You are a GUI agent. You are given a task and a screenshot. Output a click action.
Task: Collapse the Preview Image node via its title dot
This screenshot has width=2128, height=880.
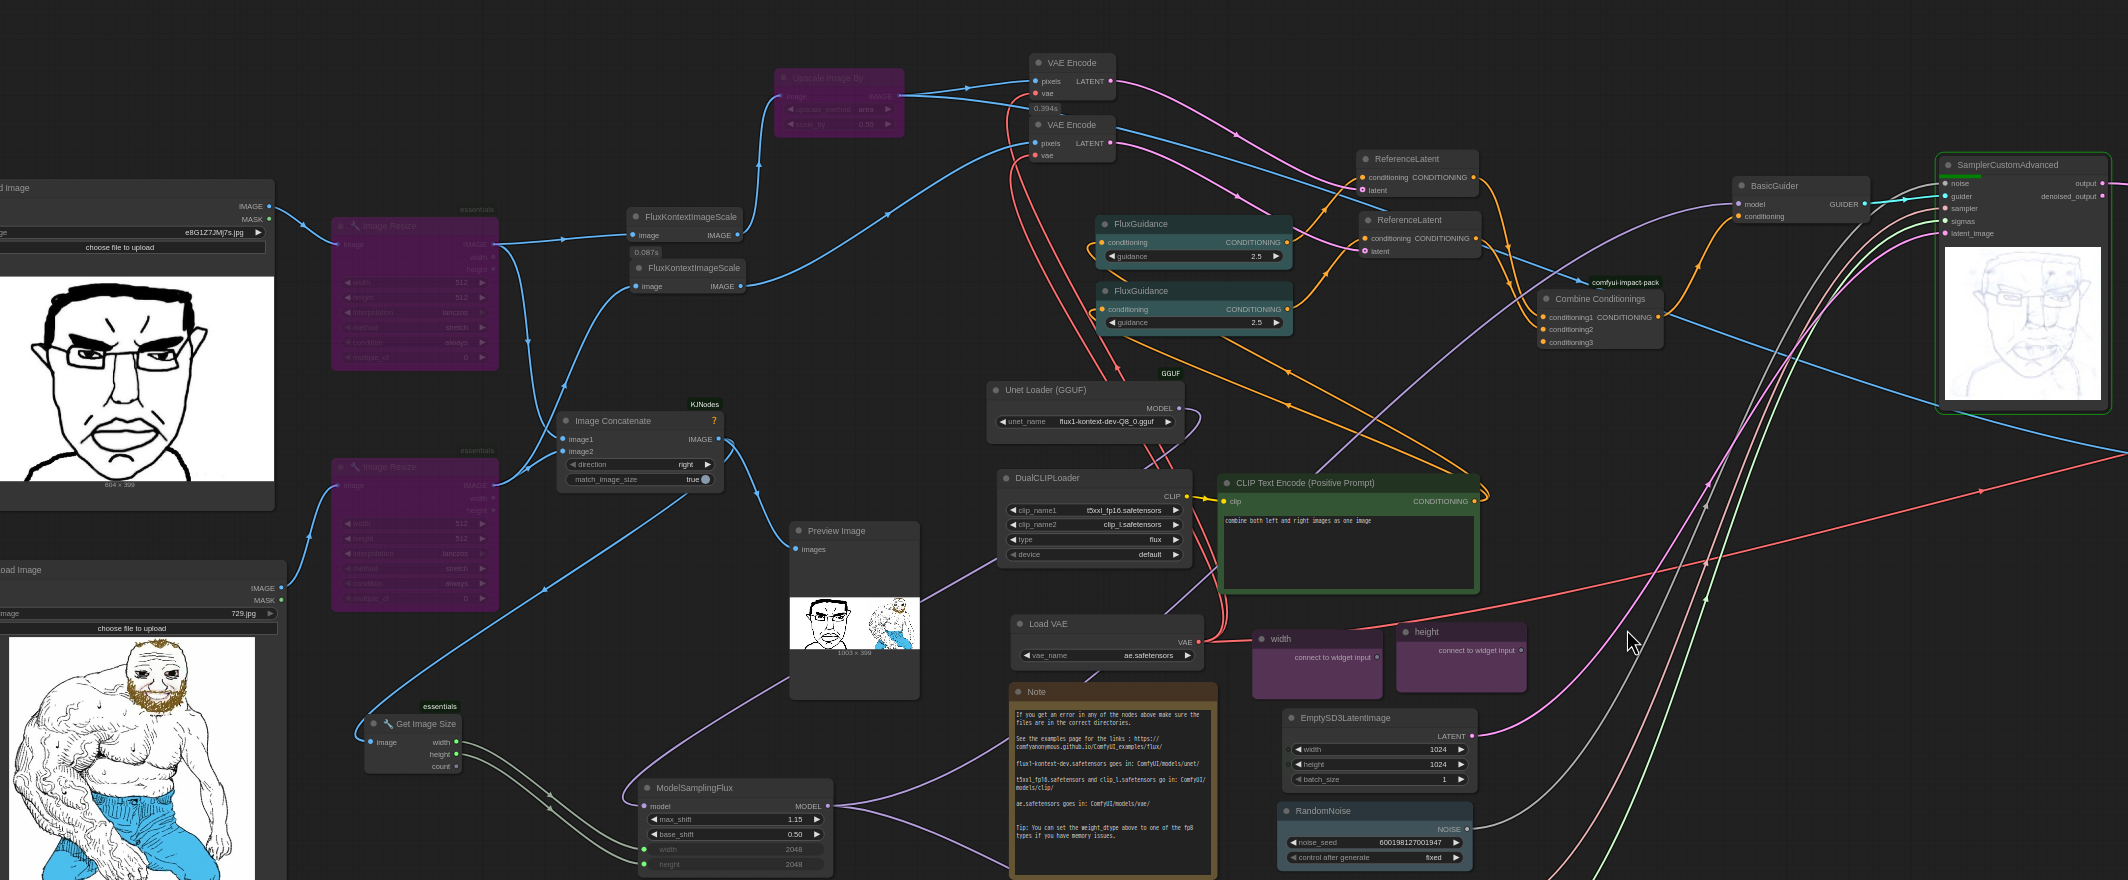[x=798, y=531]
